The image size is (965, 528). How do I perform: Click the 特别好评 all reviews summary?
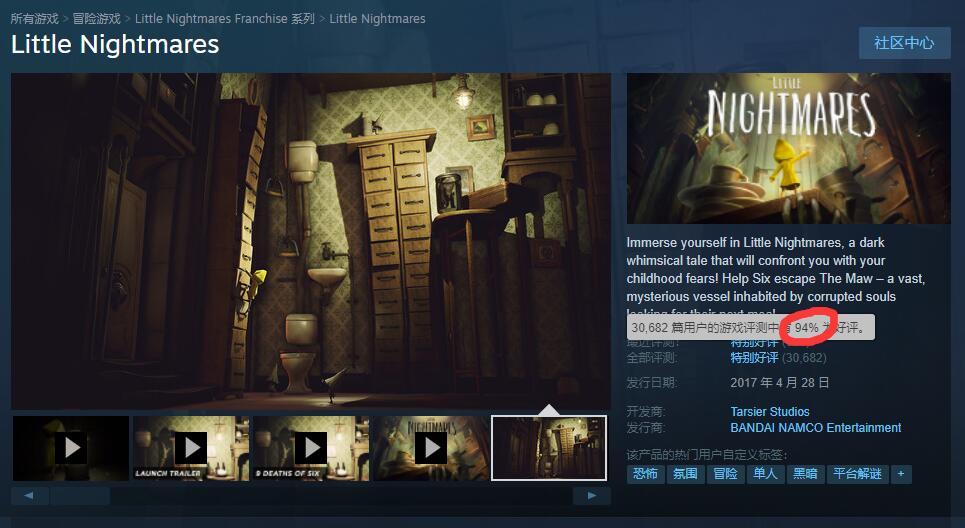coord(755,358)
